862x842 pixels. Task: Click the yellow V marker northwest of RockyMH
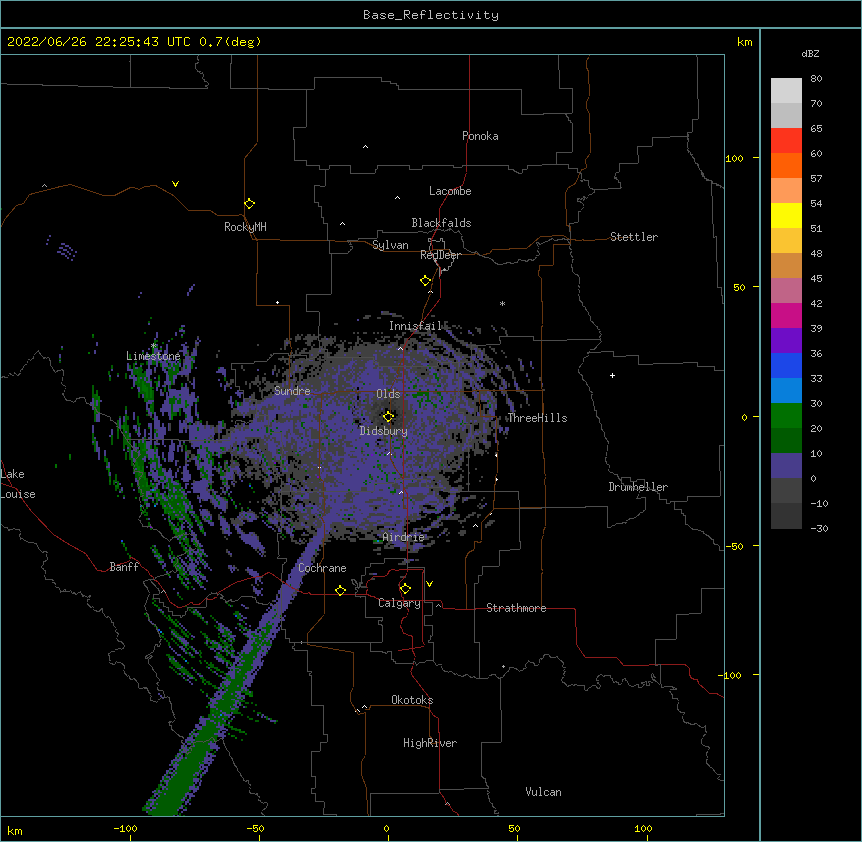[175, 184]
